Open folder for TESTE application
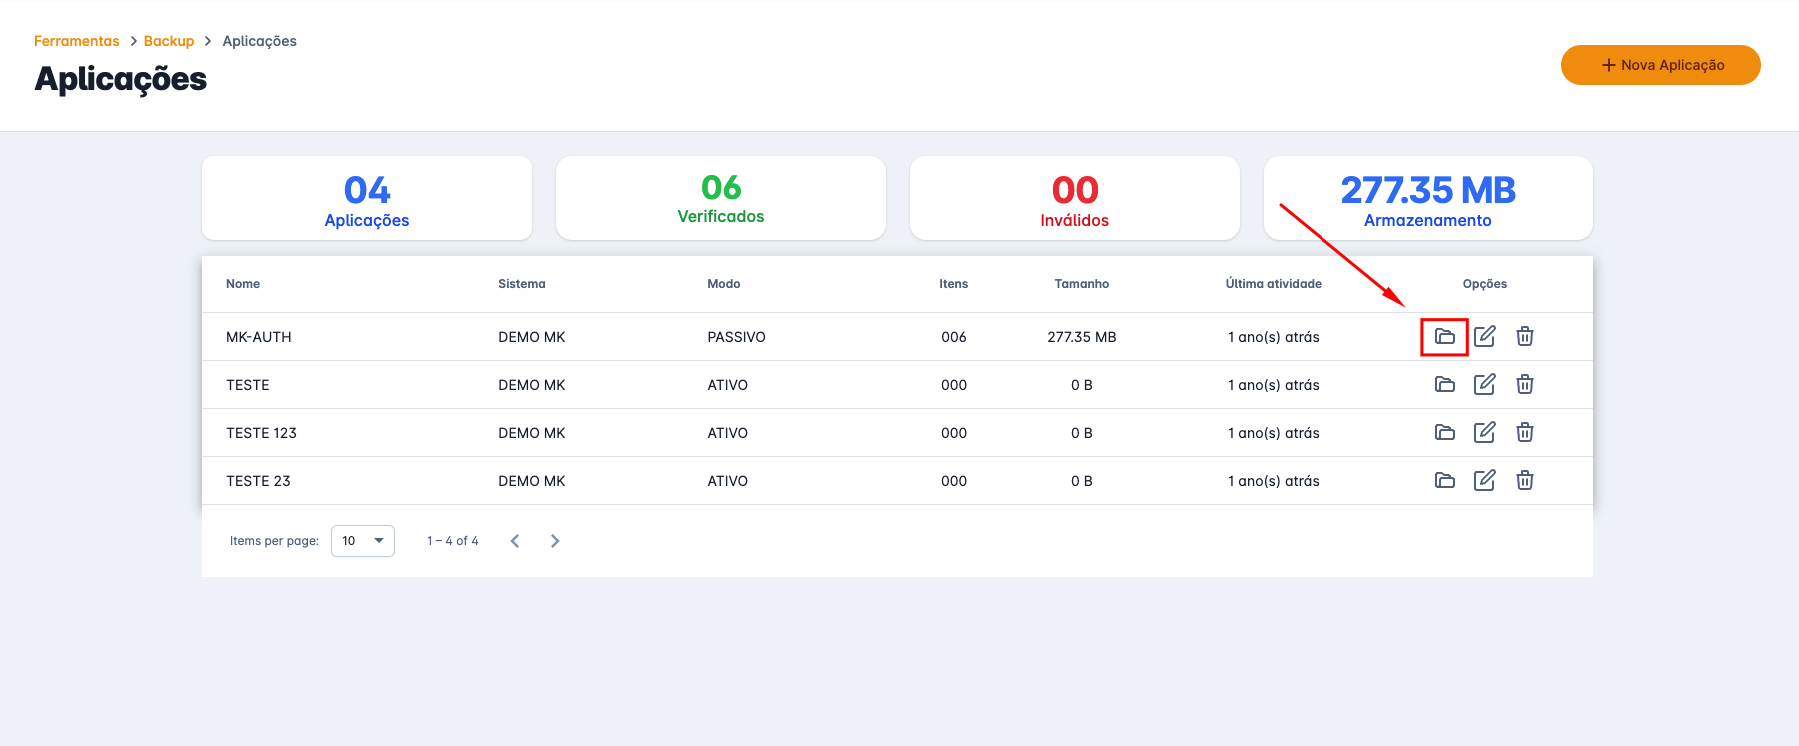 click(x=1444, y=385)
